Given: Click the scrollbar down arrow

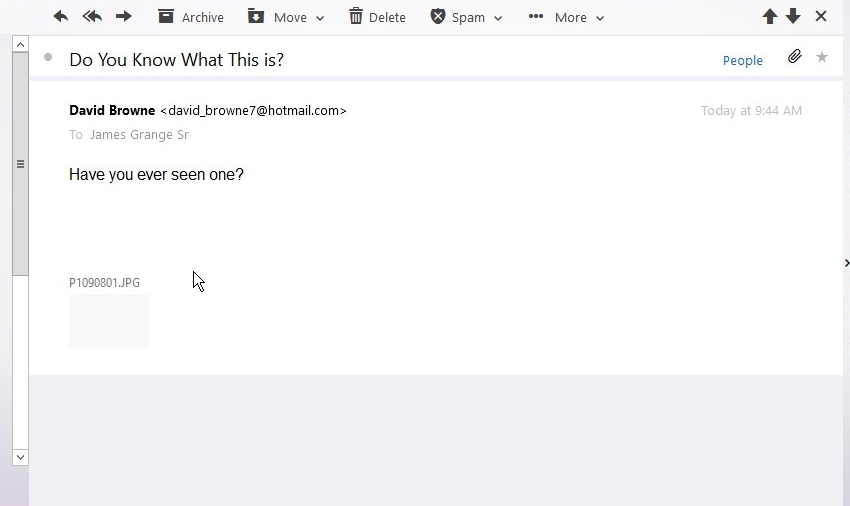Looking at the screenshot, I should click(x=21, y=457).
